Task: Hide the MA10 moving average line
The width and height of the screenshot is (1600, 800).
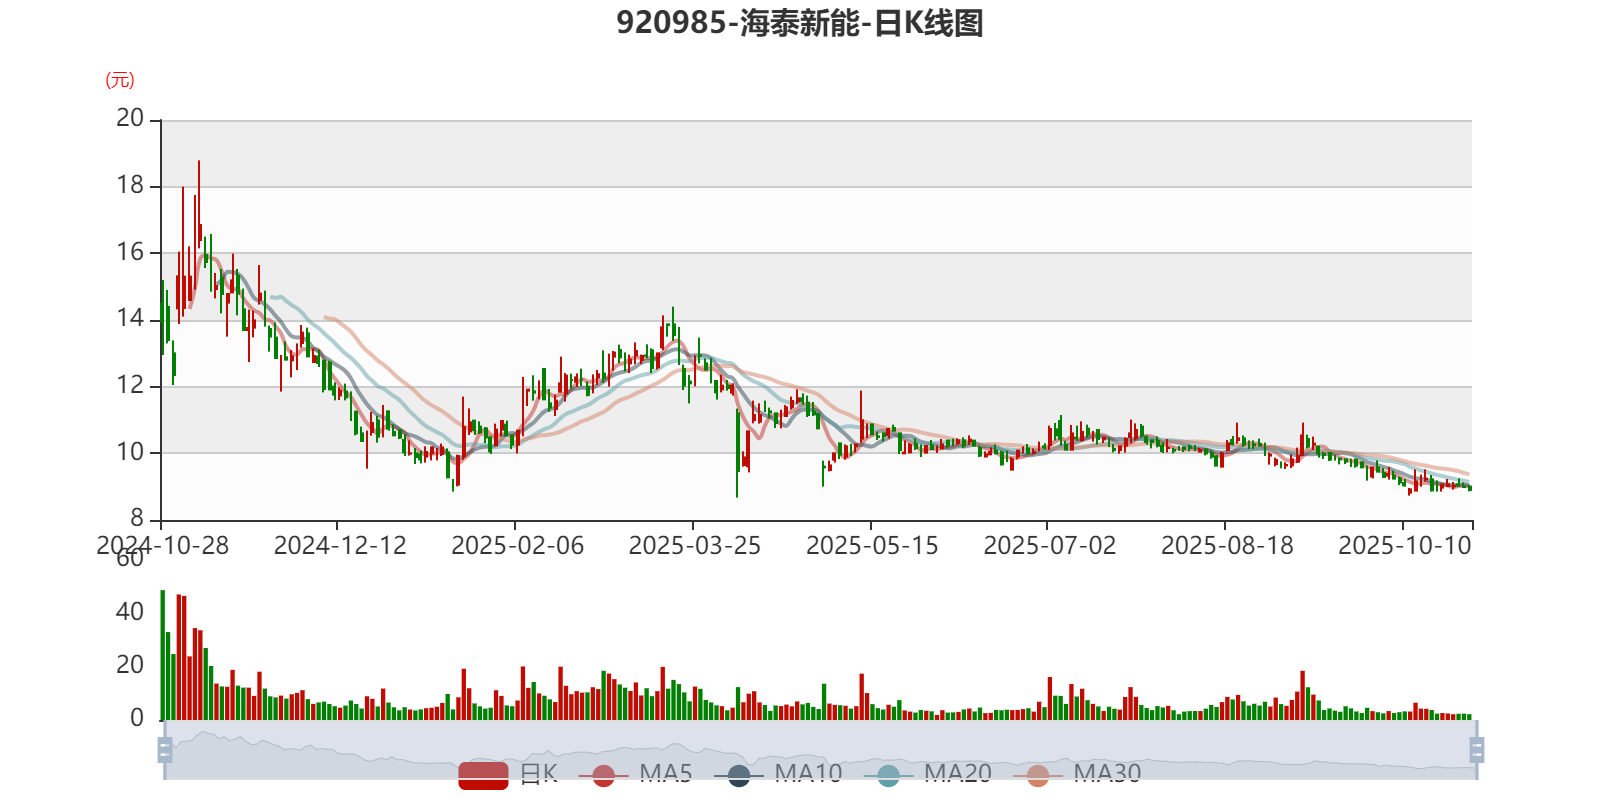Action: coord(778,774)
